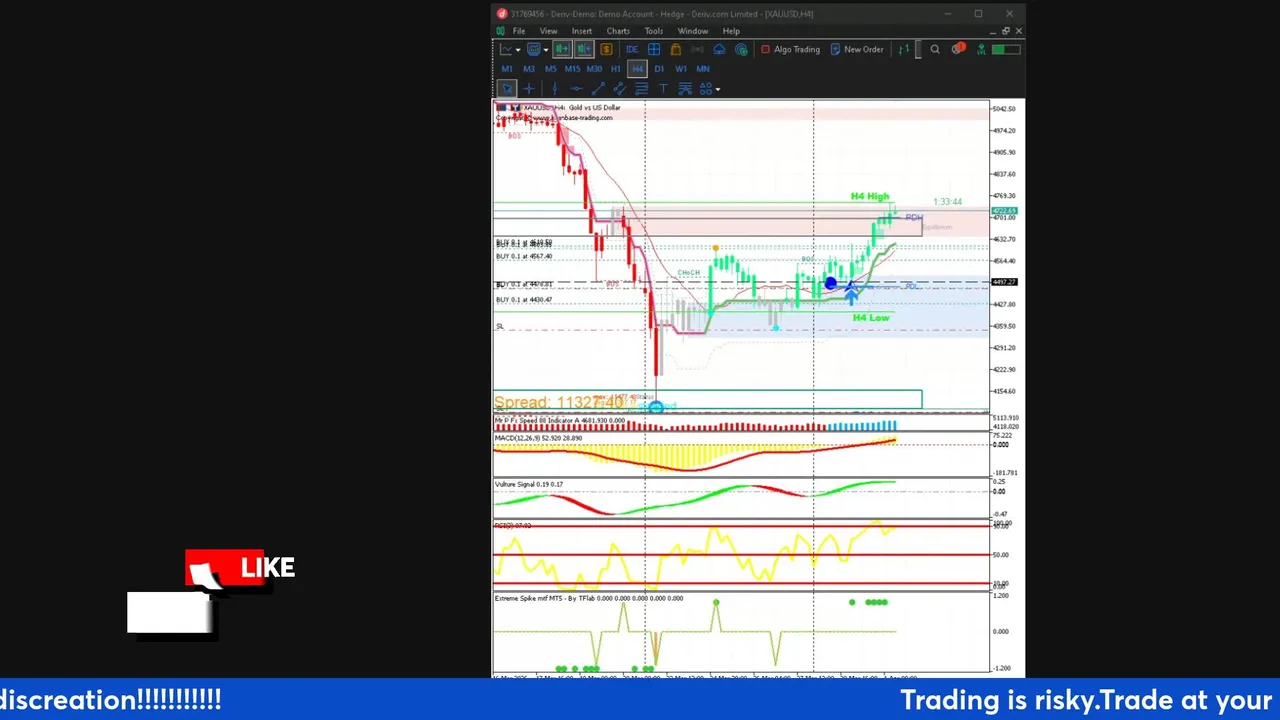Click the MACD(12,26,9) indicator label
1280x720 pixels.
pyautogui.click(x=538, y=438)
